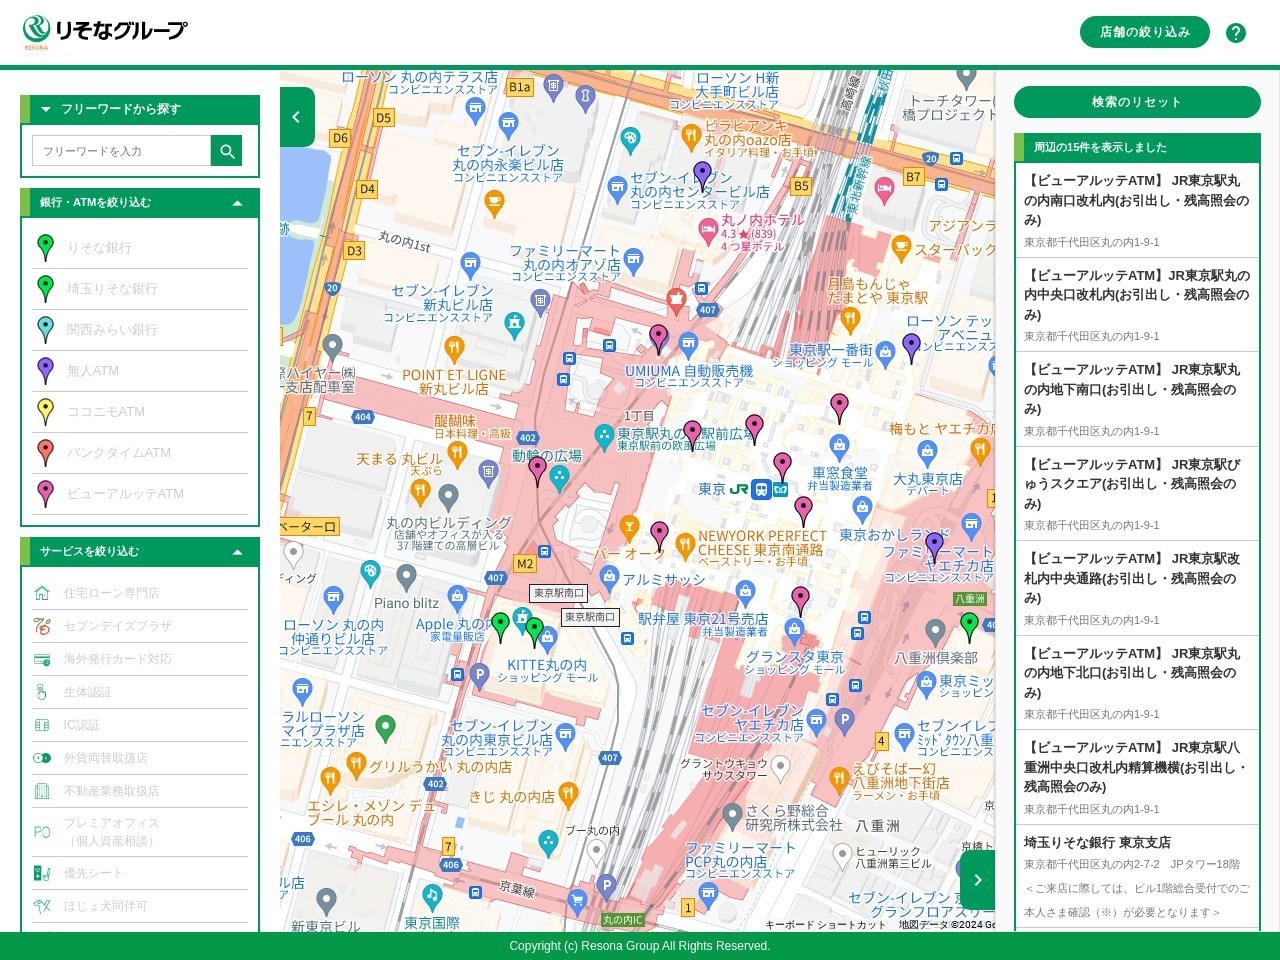1280x960 pixels.
Task: Select プレミアオフィス service filter
Action: pyautogui.click(x=140, y=832)
